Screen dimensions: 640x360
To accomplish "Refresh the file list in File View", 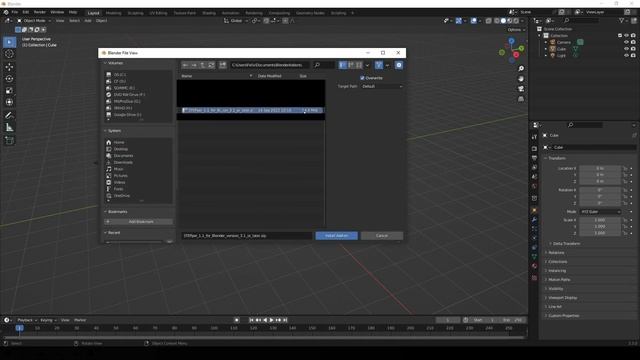I will point(211,65).
